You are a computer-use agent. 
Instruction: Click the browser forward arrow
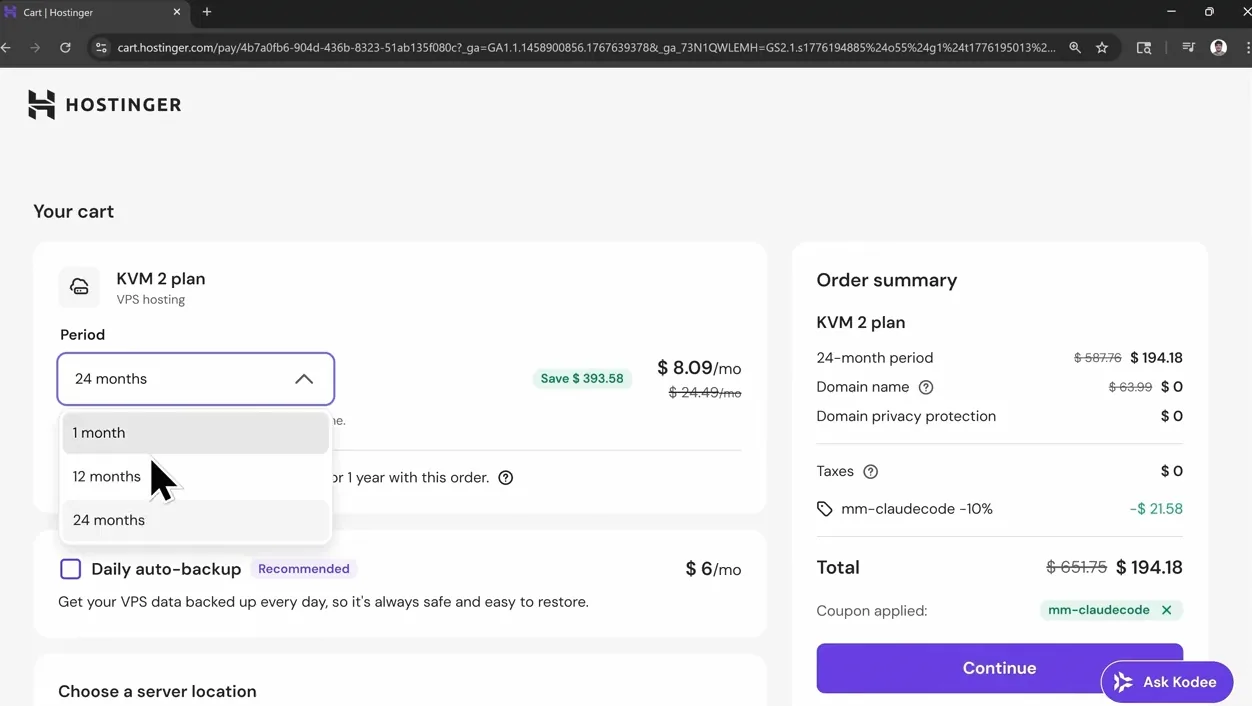click(x=35, y=47)
